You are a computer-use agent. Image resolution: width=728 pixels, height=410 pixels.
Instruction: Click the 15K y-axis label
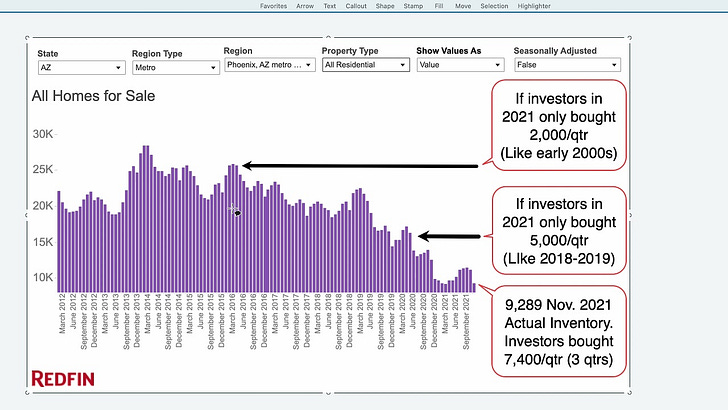click(x=43, y=242)
